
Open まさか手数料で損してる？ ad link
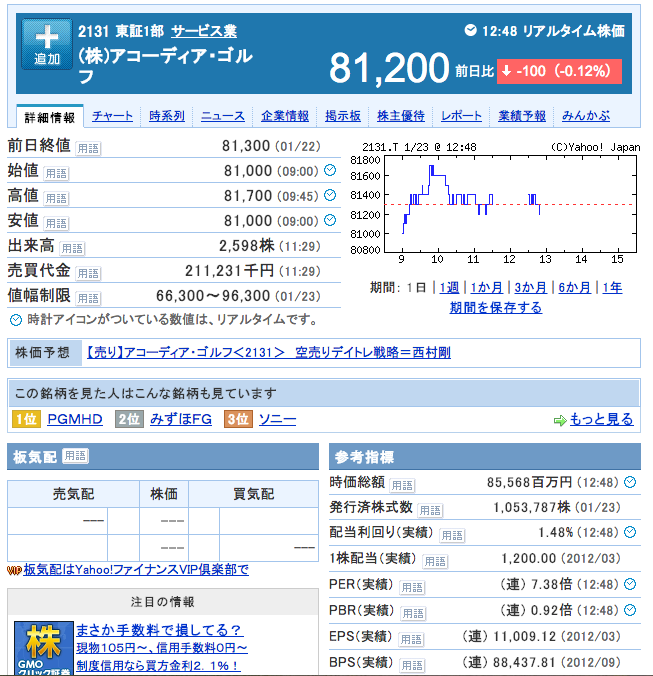tap(159, 630)
